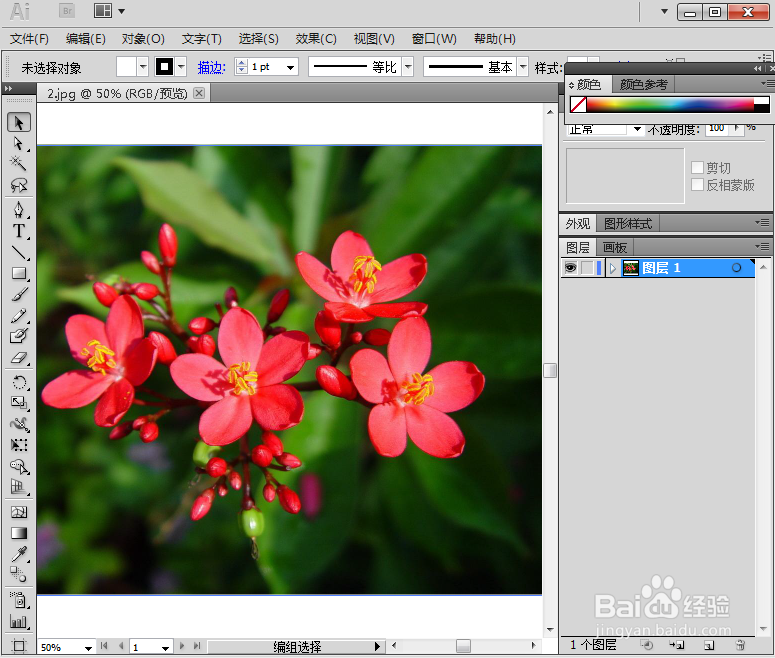Image resolution: width=775 pixels, height=658 pixels.
Task: Close the 2.jpg document tab
Action: pyautogui.click(x=199, y=93)
